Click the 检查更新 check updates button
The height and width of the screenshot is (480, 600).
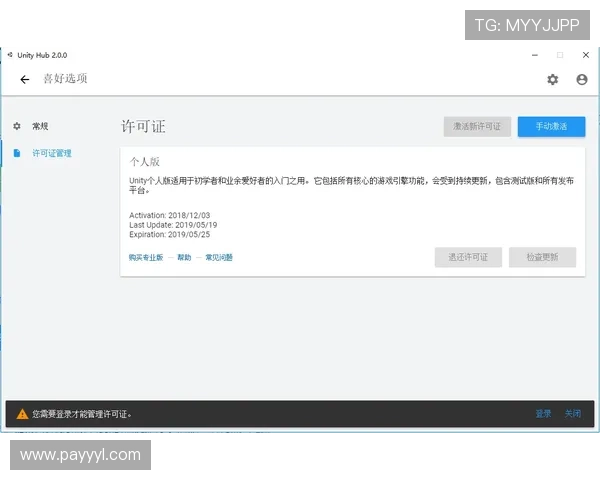pos(542,257)
